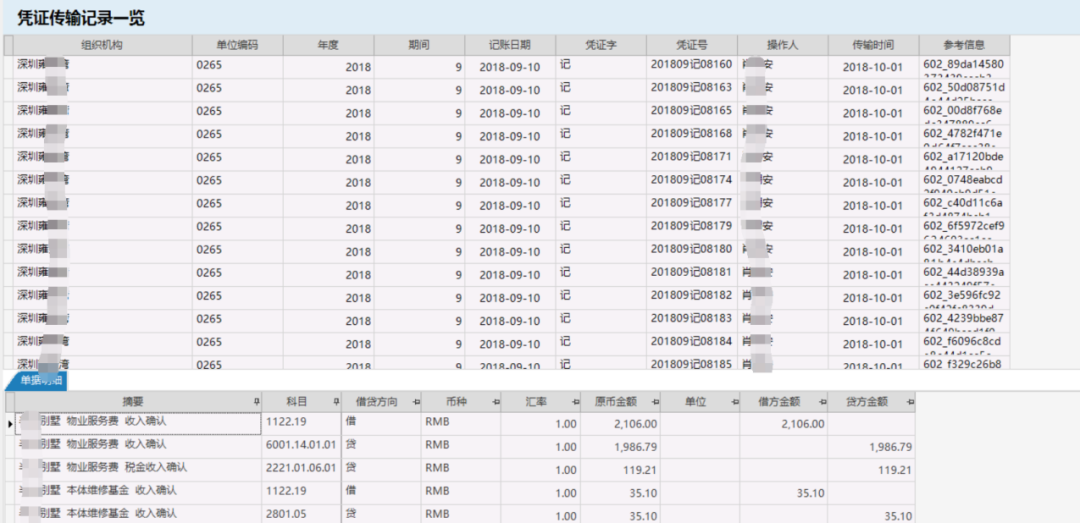Click the pin icon in the 单位 column header

(734, 402)
